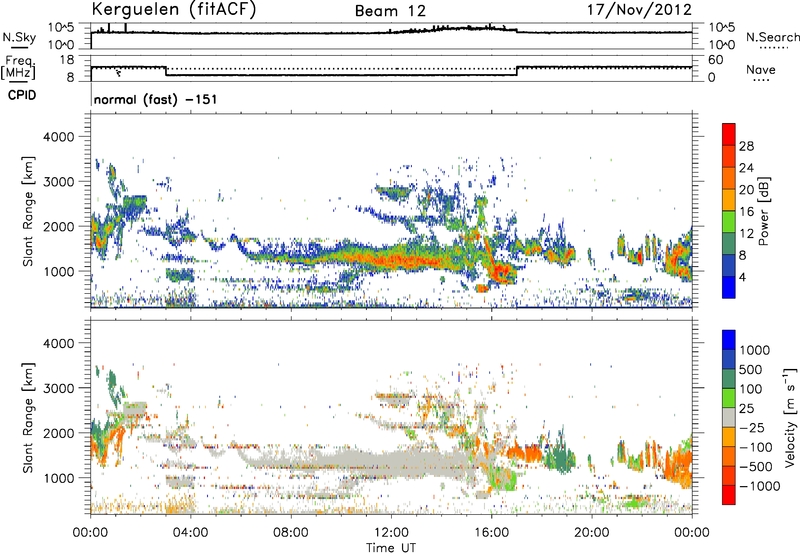Click the date 17/Nov/2012
The height and width of the screenshot is (554, 800).
(x=639, y=9)
